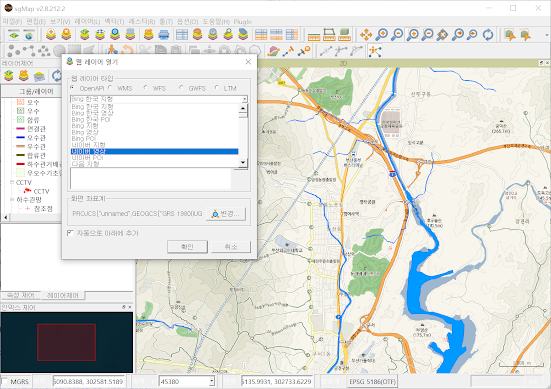Open the PlugIn menu
Viewport: 551px width, 389px height.
pos(242,22)
